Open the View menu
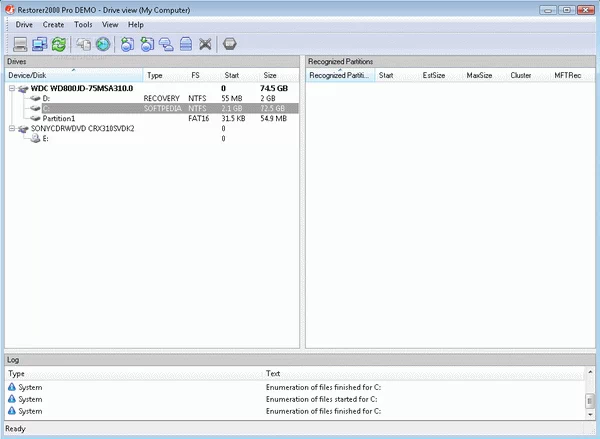Screen dimensions: 600x439 [x=110, y=24]
